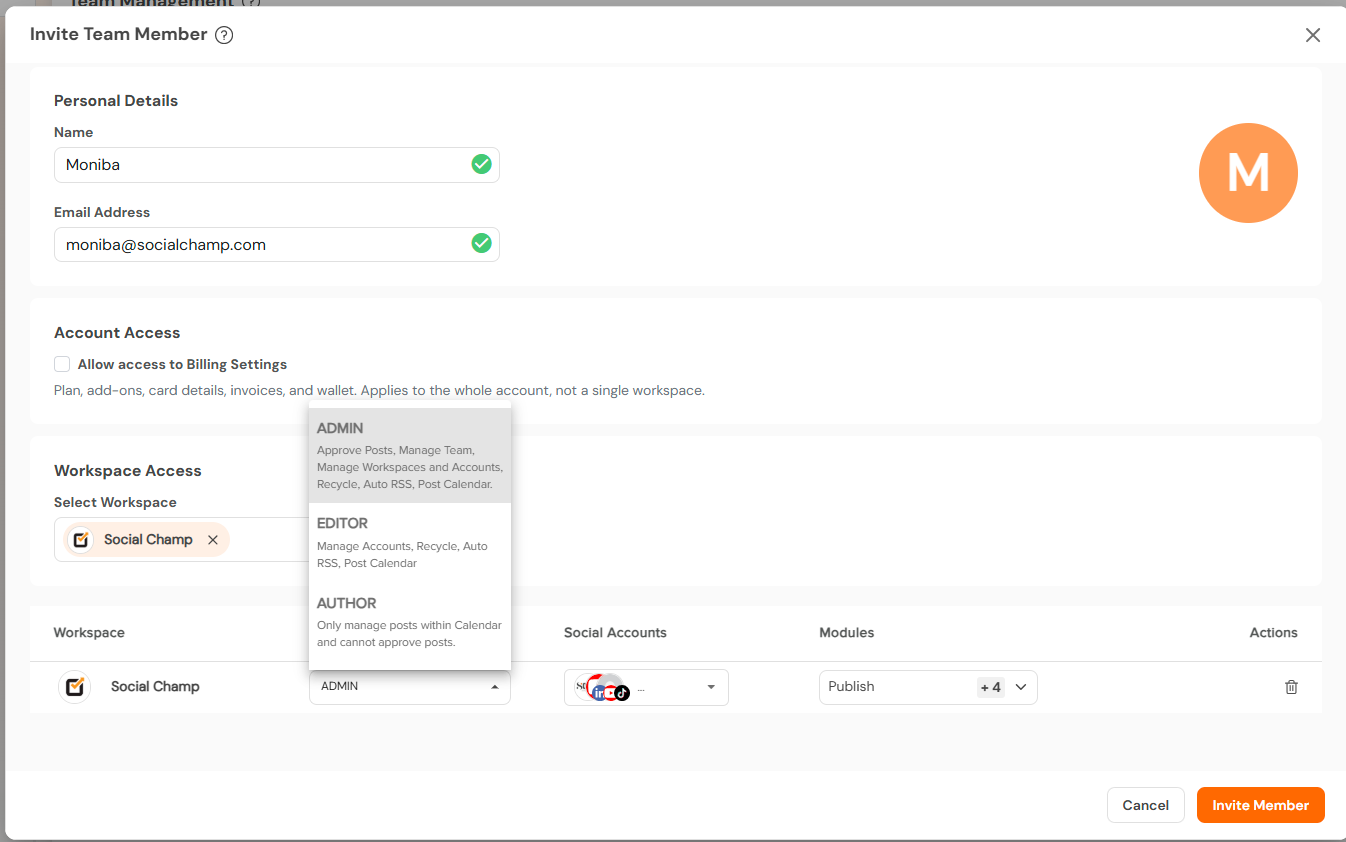
Task: Select the ADMIN role option in the list
Action: coord(410,455)
